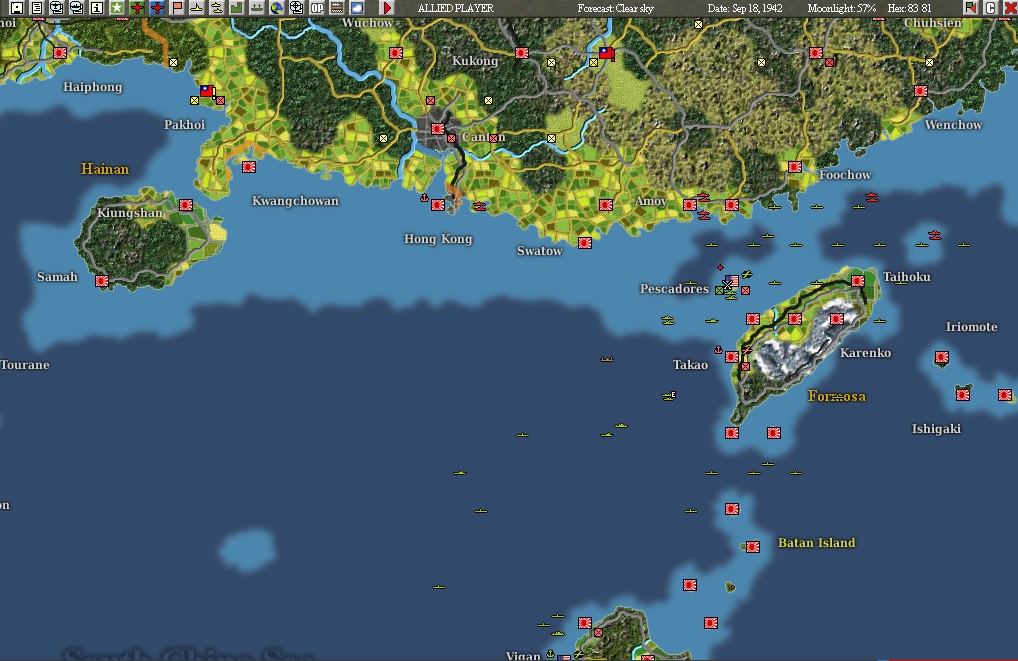Click the 'Tourane' map label
1018x661 pixels.
25,365
